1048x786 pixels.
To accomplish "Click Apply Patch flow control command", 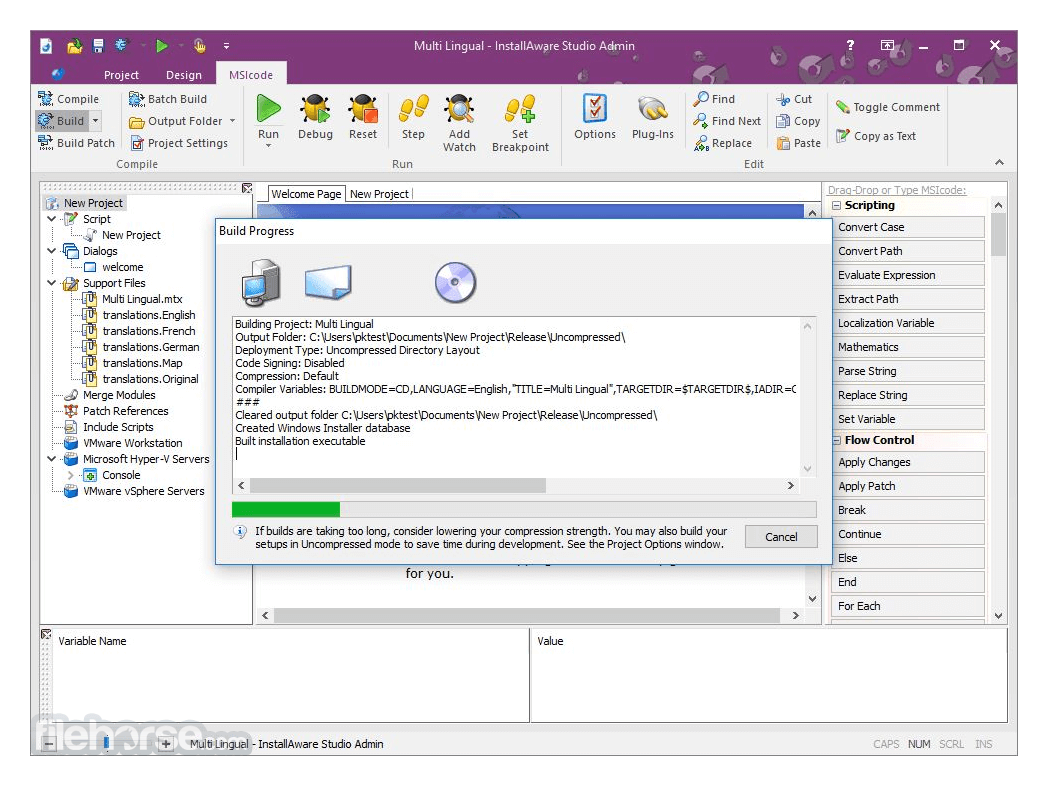I will pyautogui.click(x=908, y=486).
